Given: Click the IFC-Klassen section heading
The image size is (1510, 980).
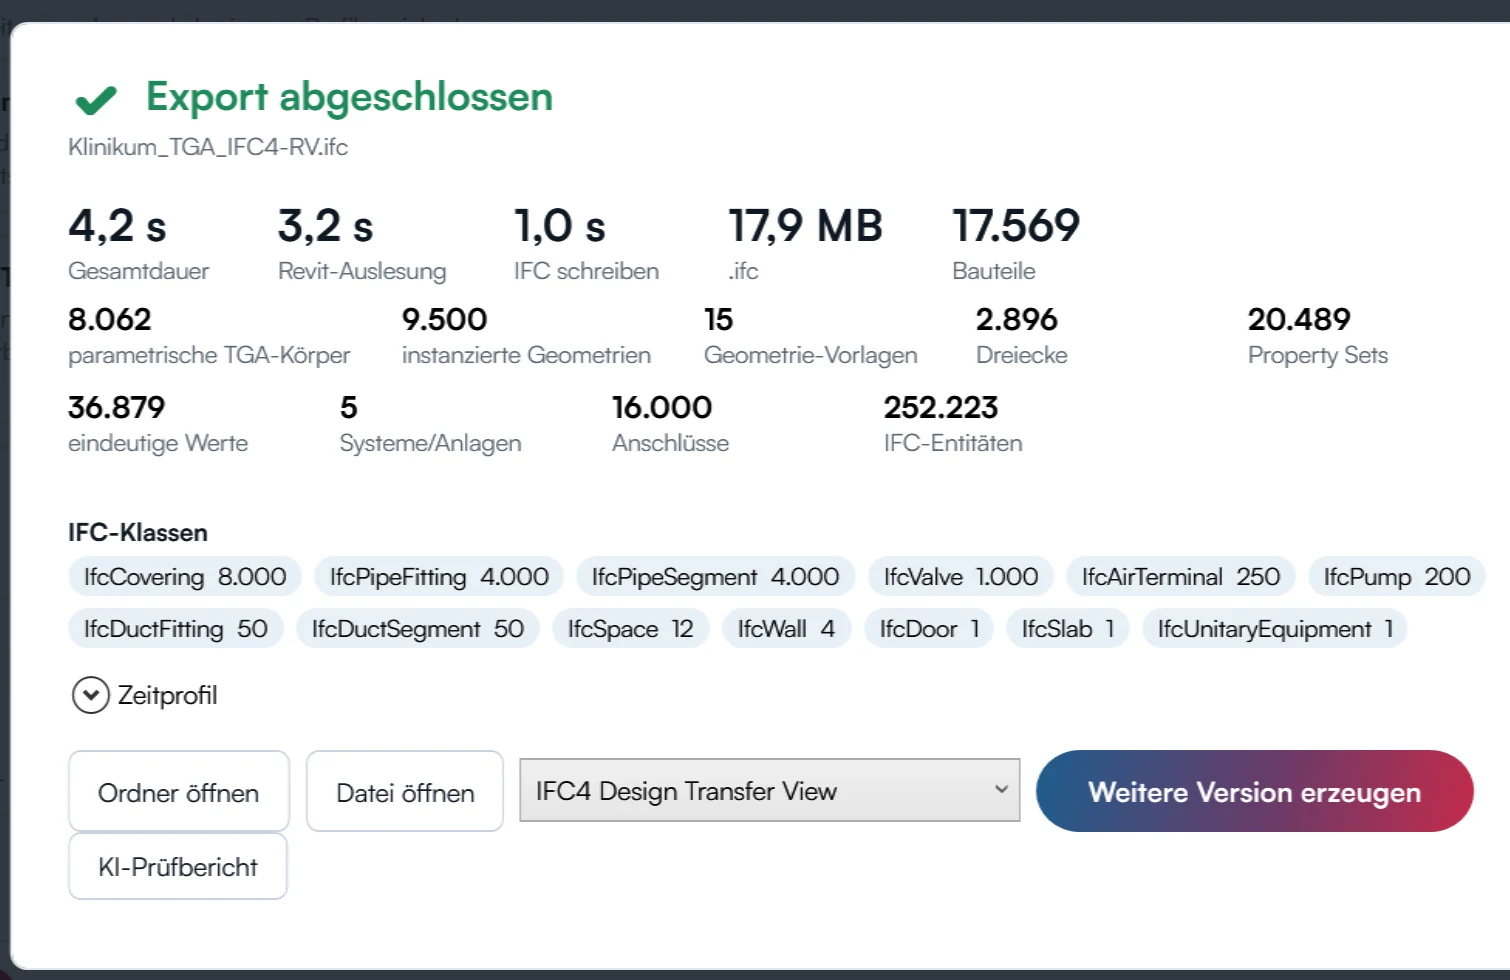Looking at the screenshot, I should [x=138, y=532].
